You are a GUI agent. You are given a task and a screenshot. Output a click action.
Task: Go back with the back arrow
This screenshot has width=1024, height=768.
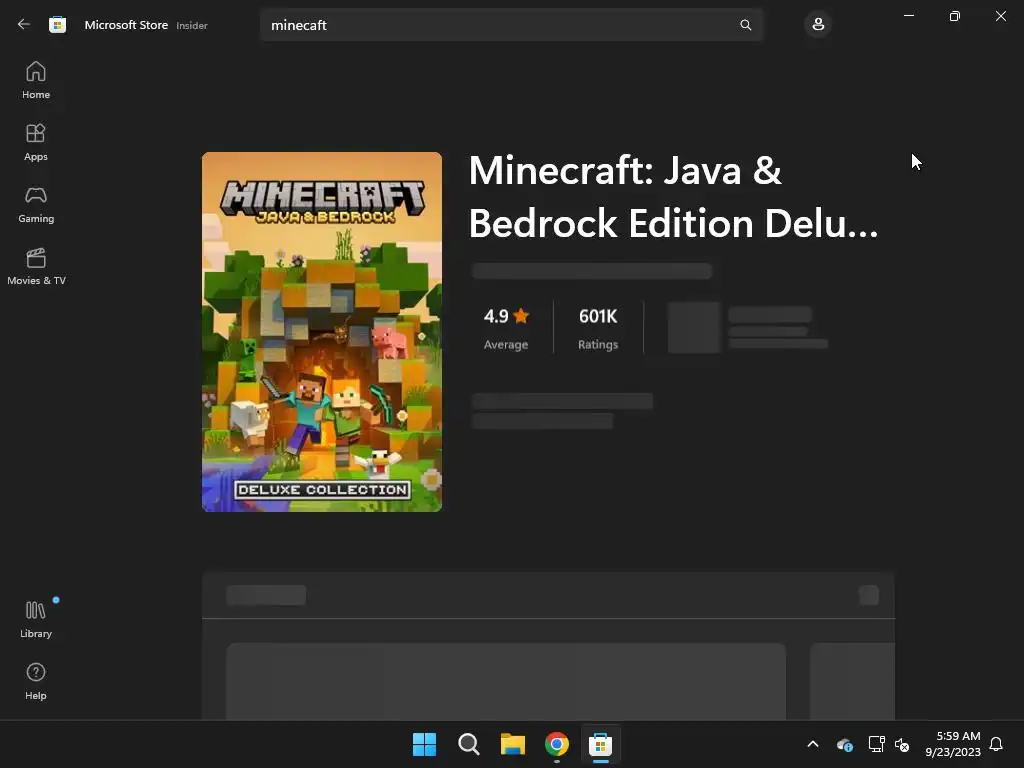pyautogui.click(x=24, y=25)
